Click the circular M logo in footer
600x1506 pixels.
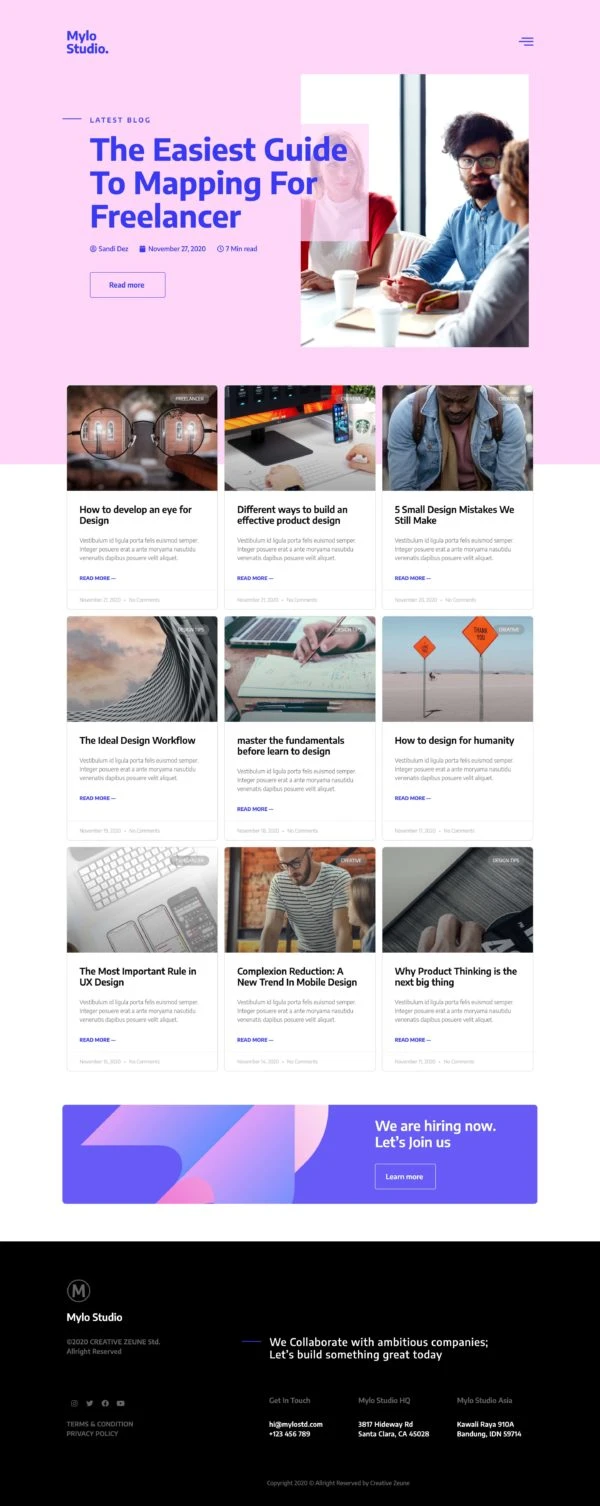(78, 1290)
